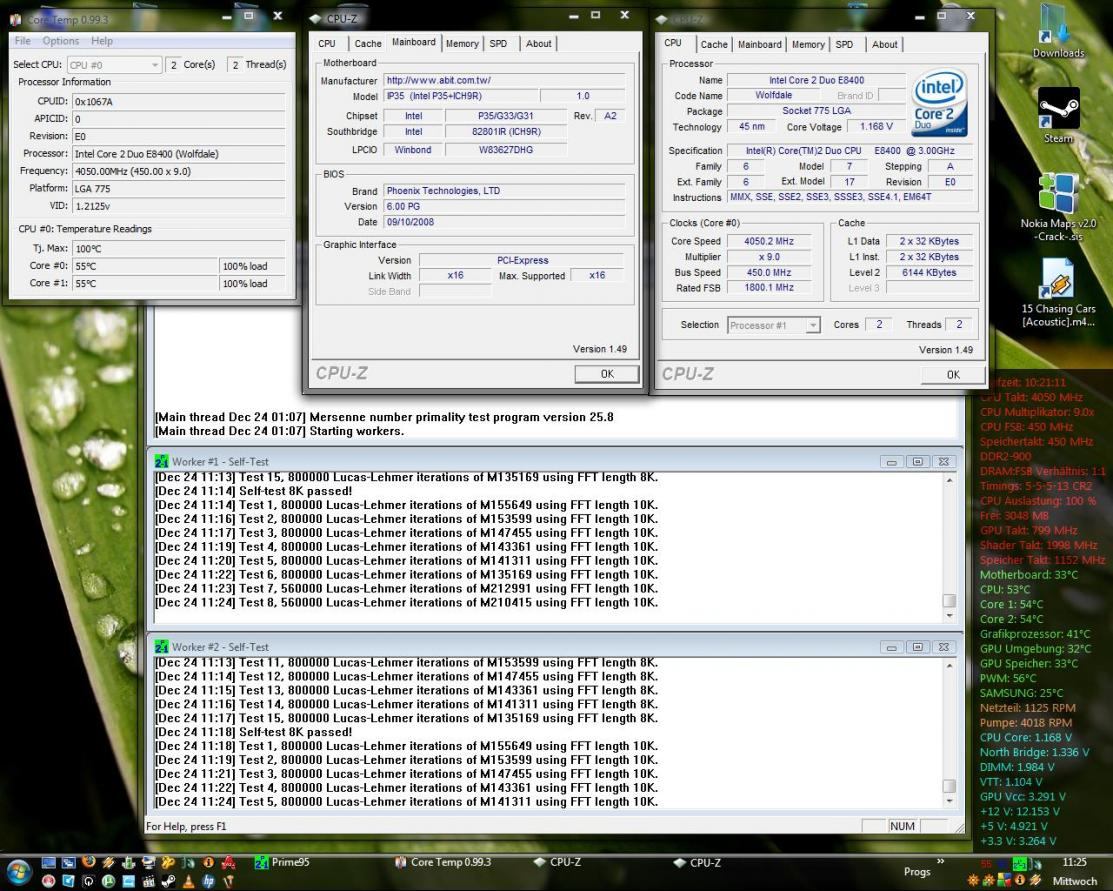Image resolution: width=1113 pixels, height=891 pixels.
Task: Click Core Temp title bar icon
Action: [x=16, y=19]
